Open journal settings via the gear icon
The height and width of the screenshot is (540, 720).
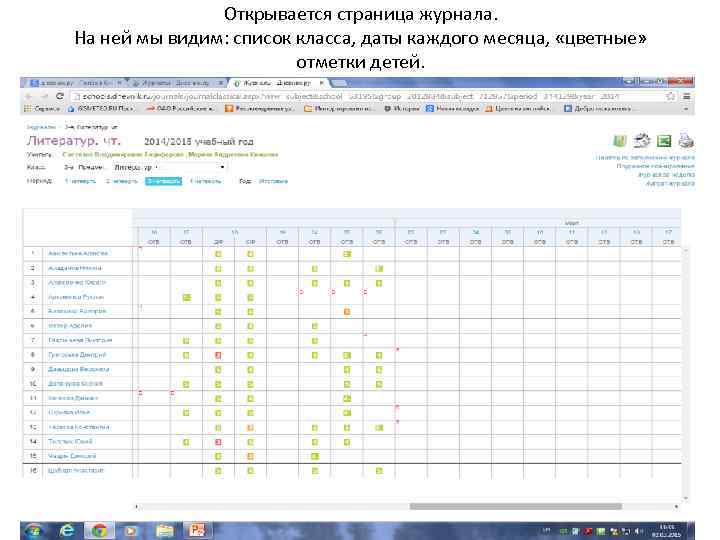(x=642, y=141)
